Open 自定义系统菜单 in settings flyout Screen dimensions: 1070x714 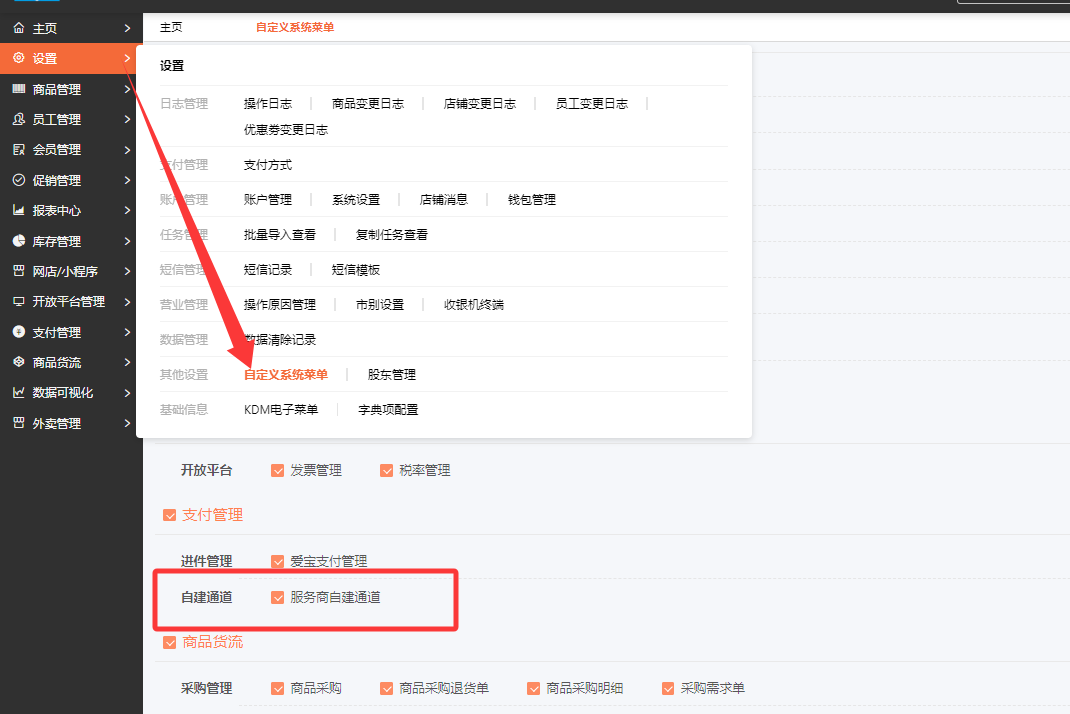point(286,375)
